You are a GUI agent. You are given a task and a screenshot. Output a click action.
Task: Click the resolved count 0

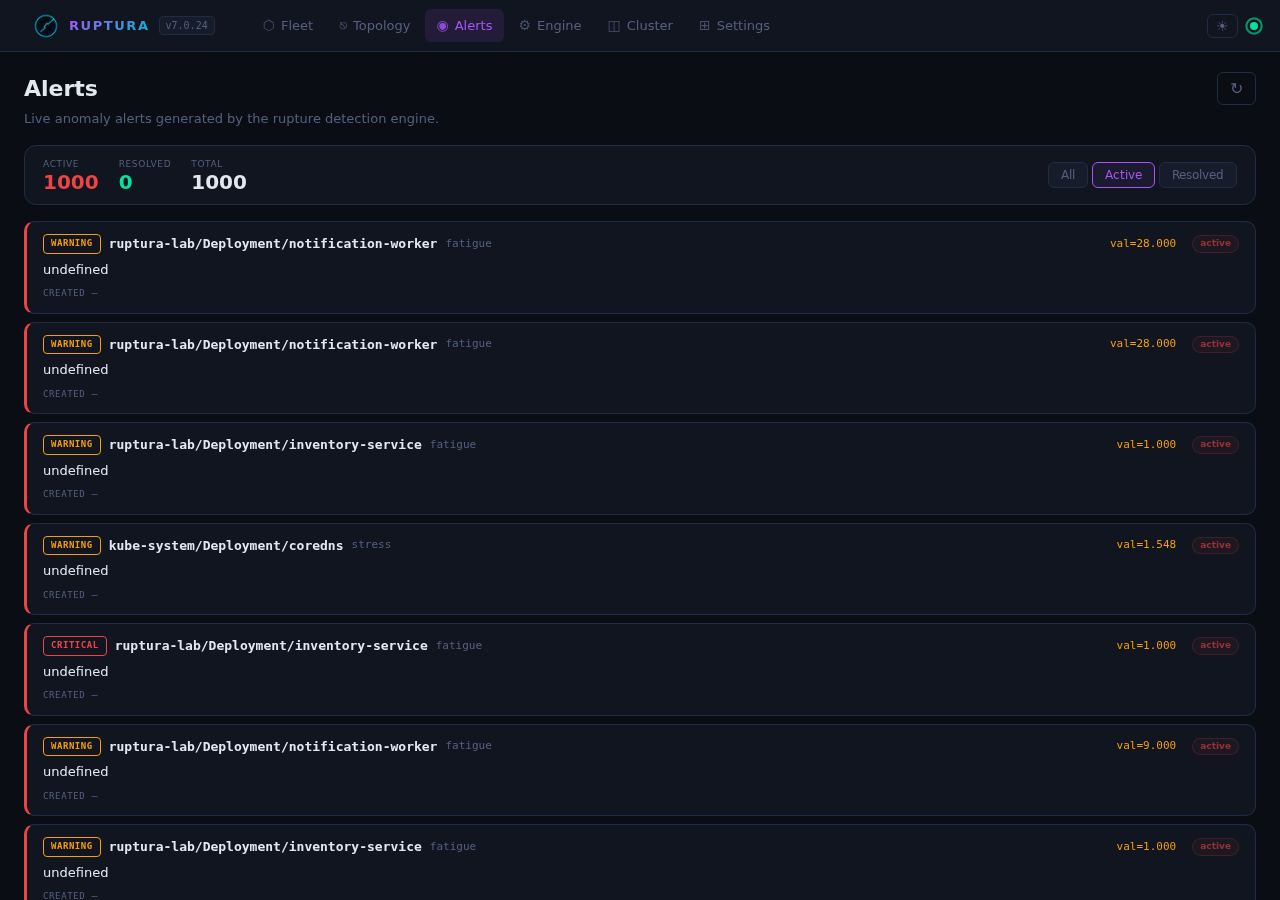point(126,183)
